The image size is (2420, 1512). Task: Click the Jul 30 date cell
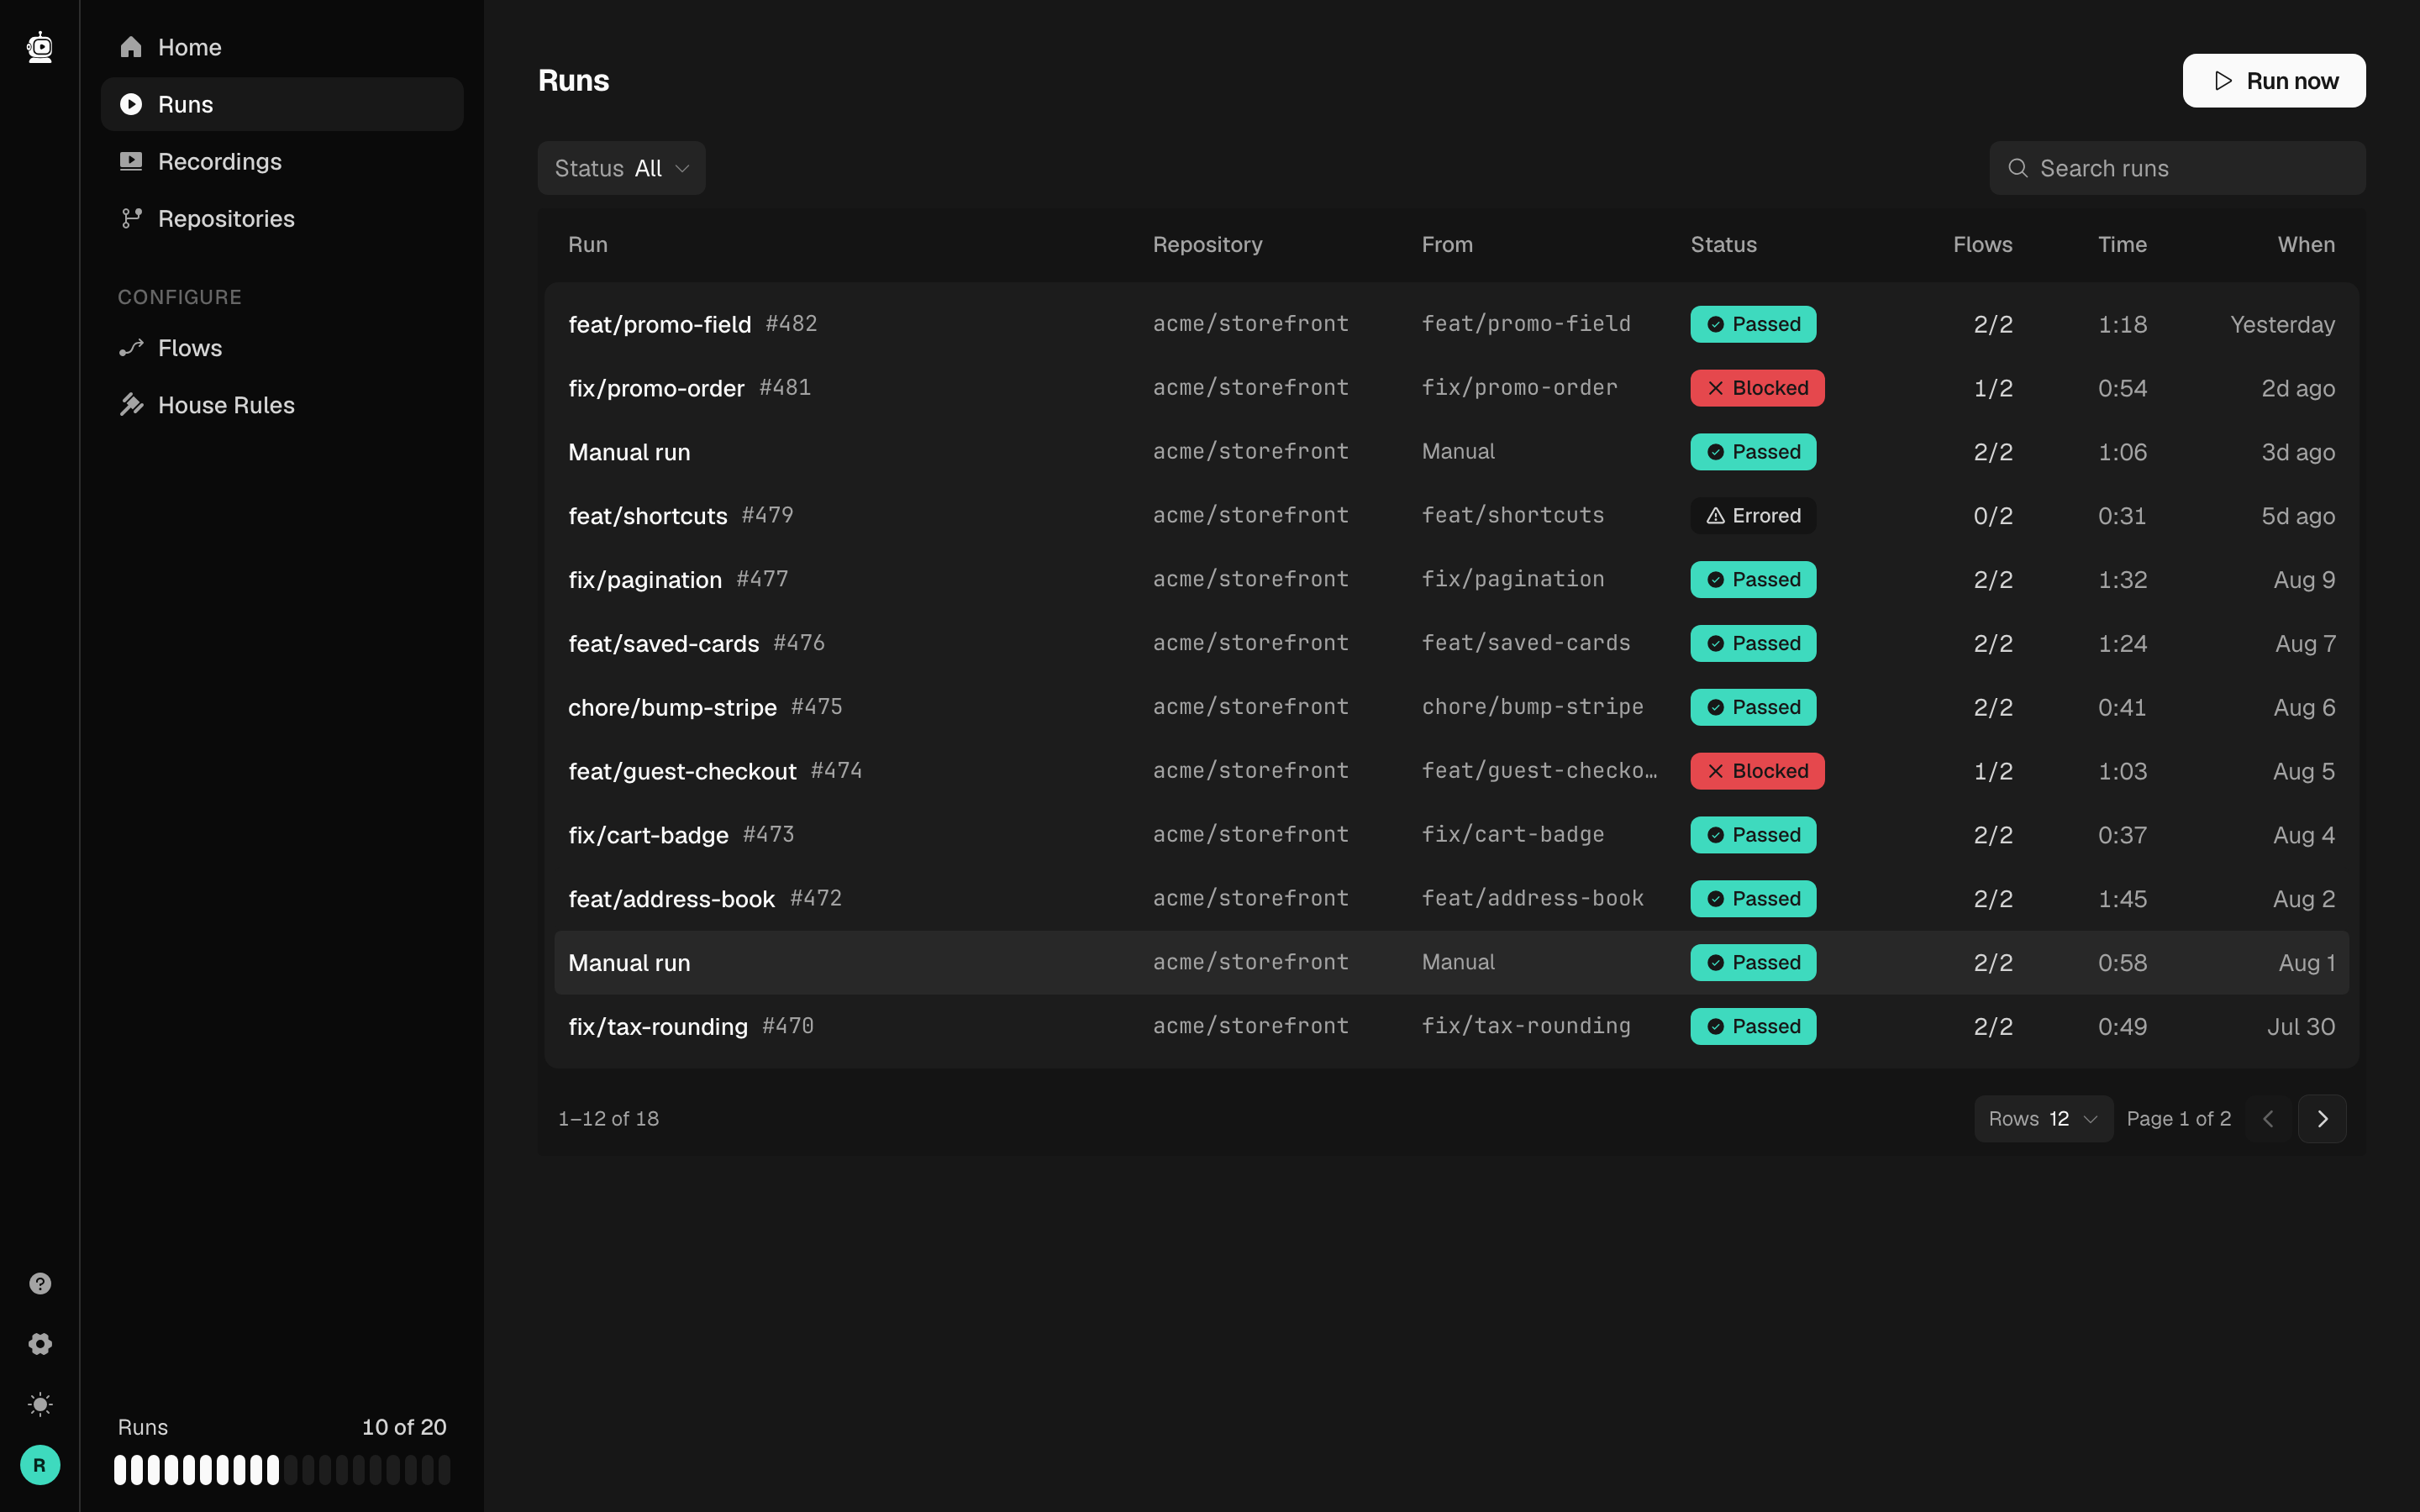click(2301, 1027)
